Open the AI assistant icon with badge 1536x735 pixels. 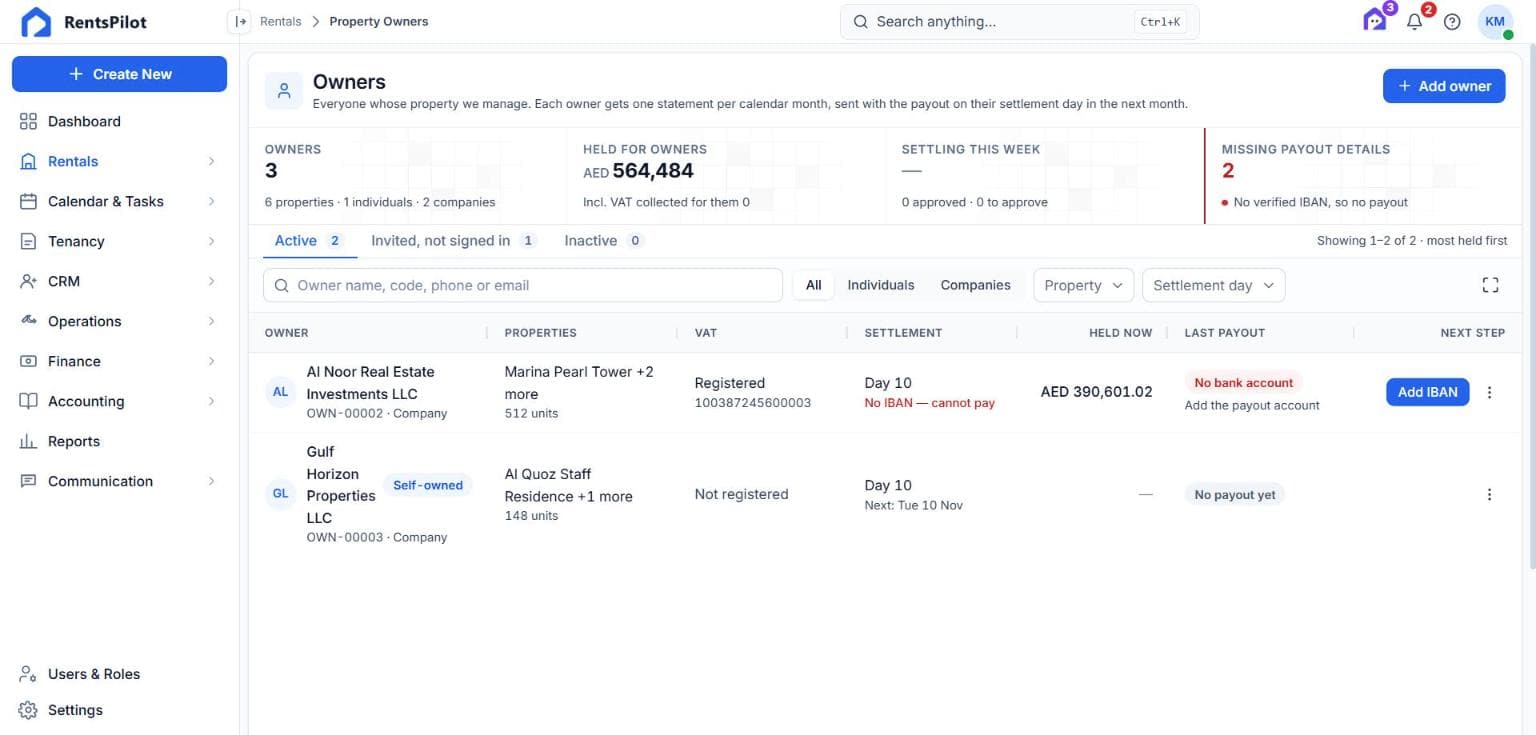coord(1376,20)
